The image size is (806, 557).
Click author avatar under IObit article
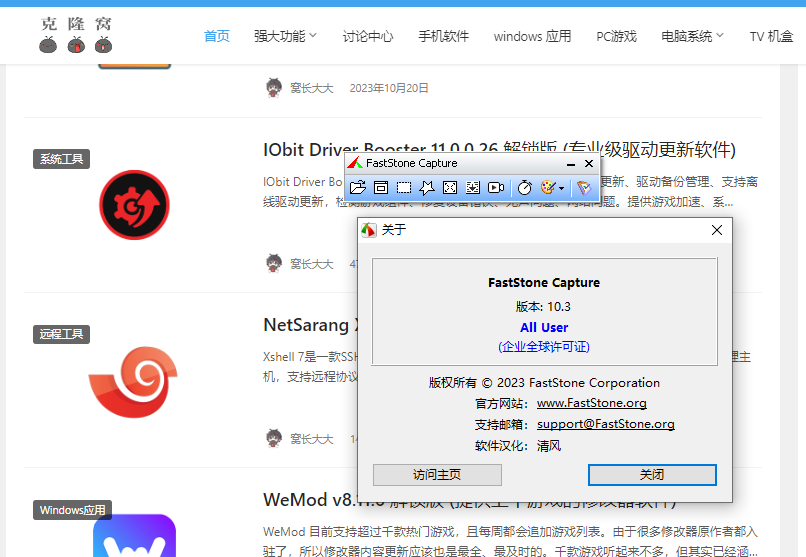274,263
